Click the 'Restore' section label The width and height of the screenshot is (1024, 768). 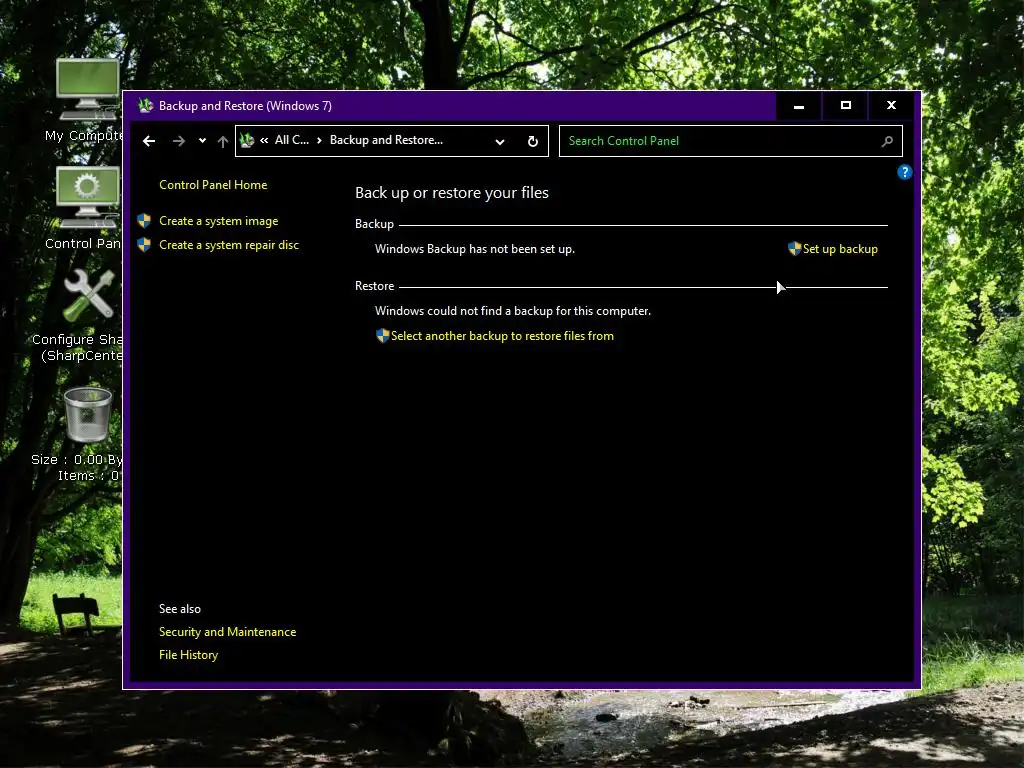(x=374, y=286)
